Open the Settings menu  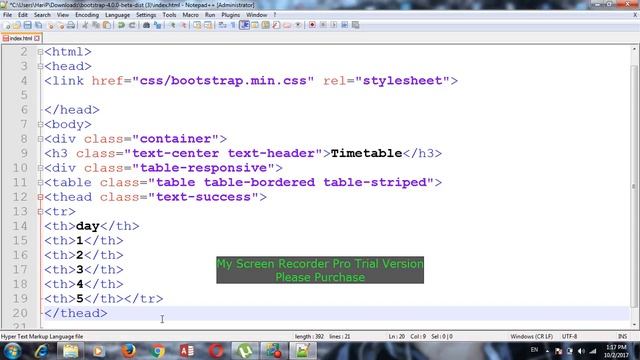(146, 15)
